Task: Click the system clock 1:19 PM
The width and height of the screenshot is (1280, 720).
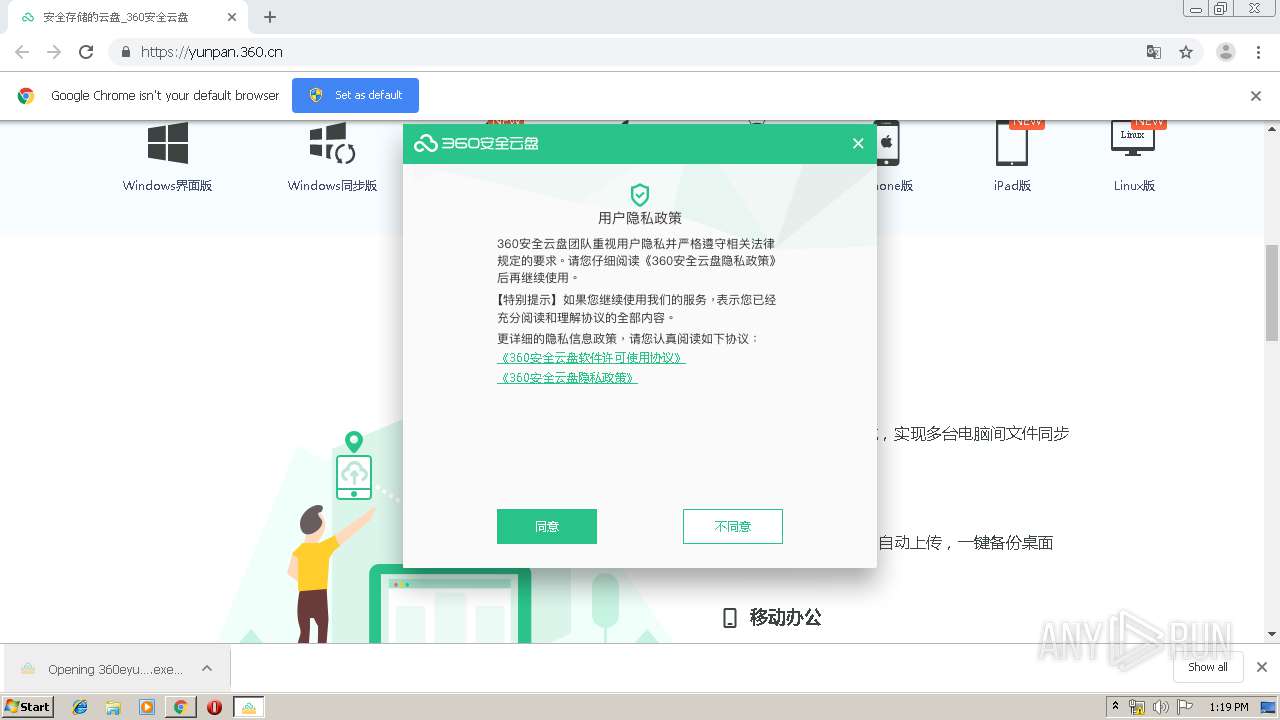Action: coord(1229,707)
